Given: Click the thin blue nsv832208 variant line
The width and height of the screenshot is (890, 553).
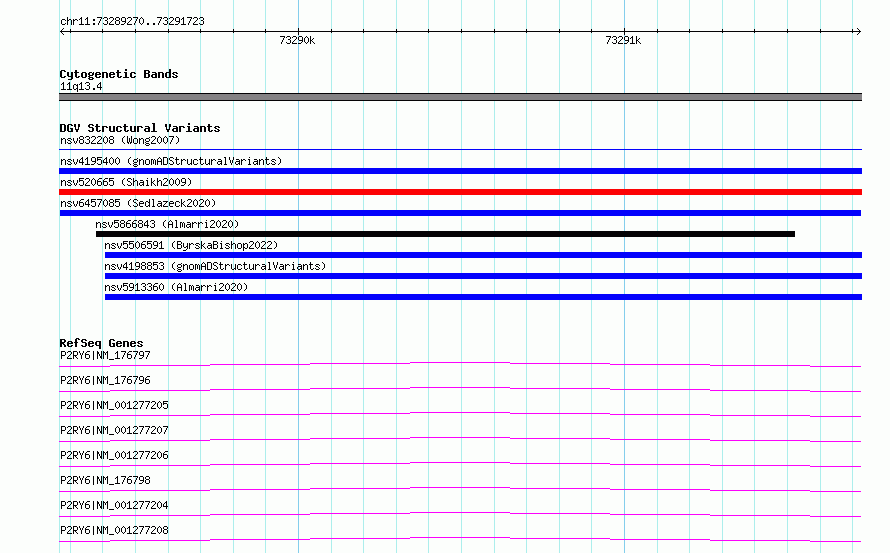Looking at the screenshot, I should [460, 149].
